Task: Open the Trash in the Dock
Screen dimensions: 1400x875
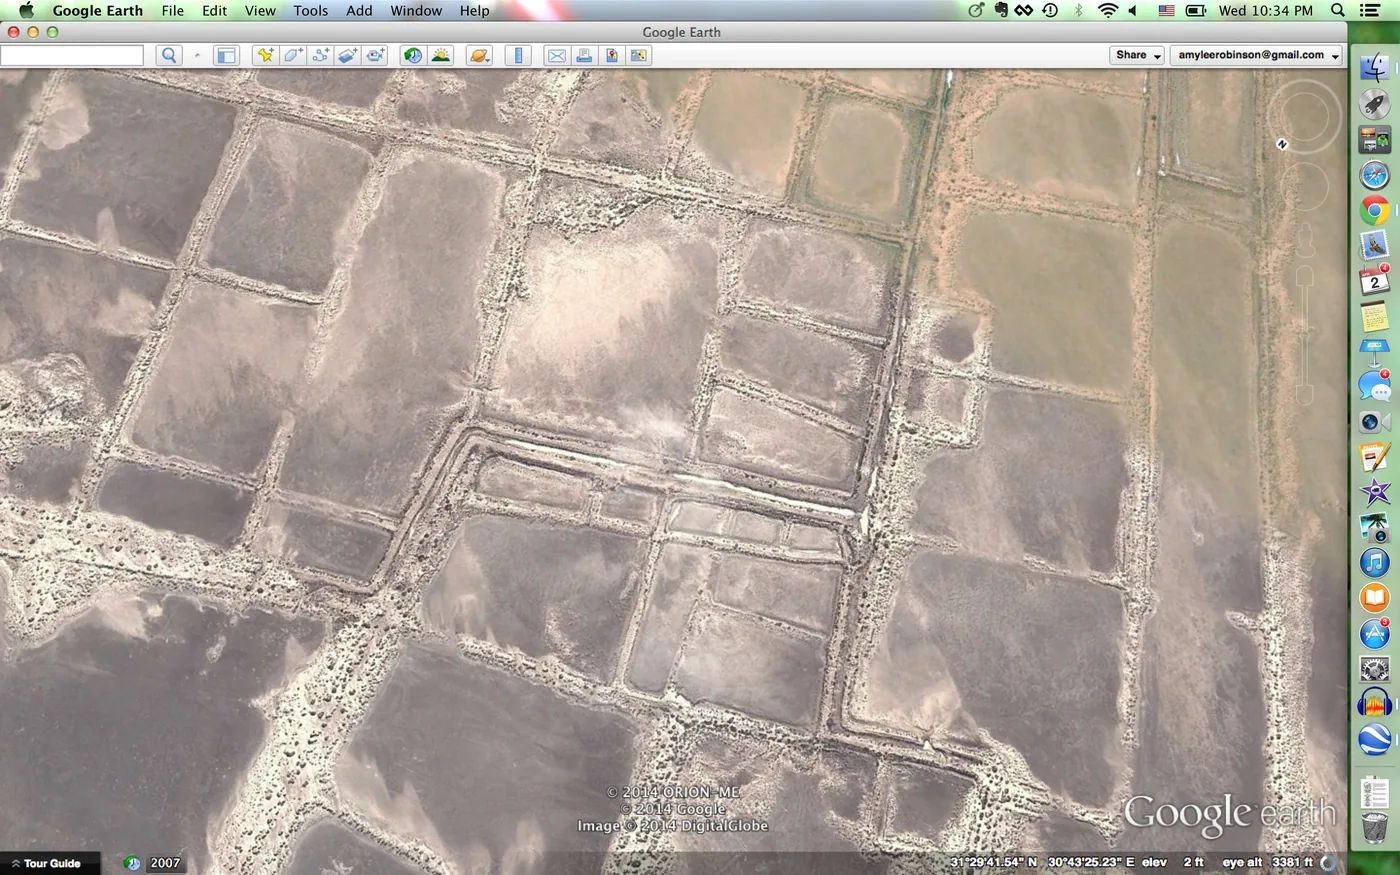Action: [1374, 828]
